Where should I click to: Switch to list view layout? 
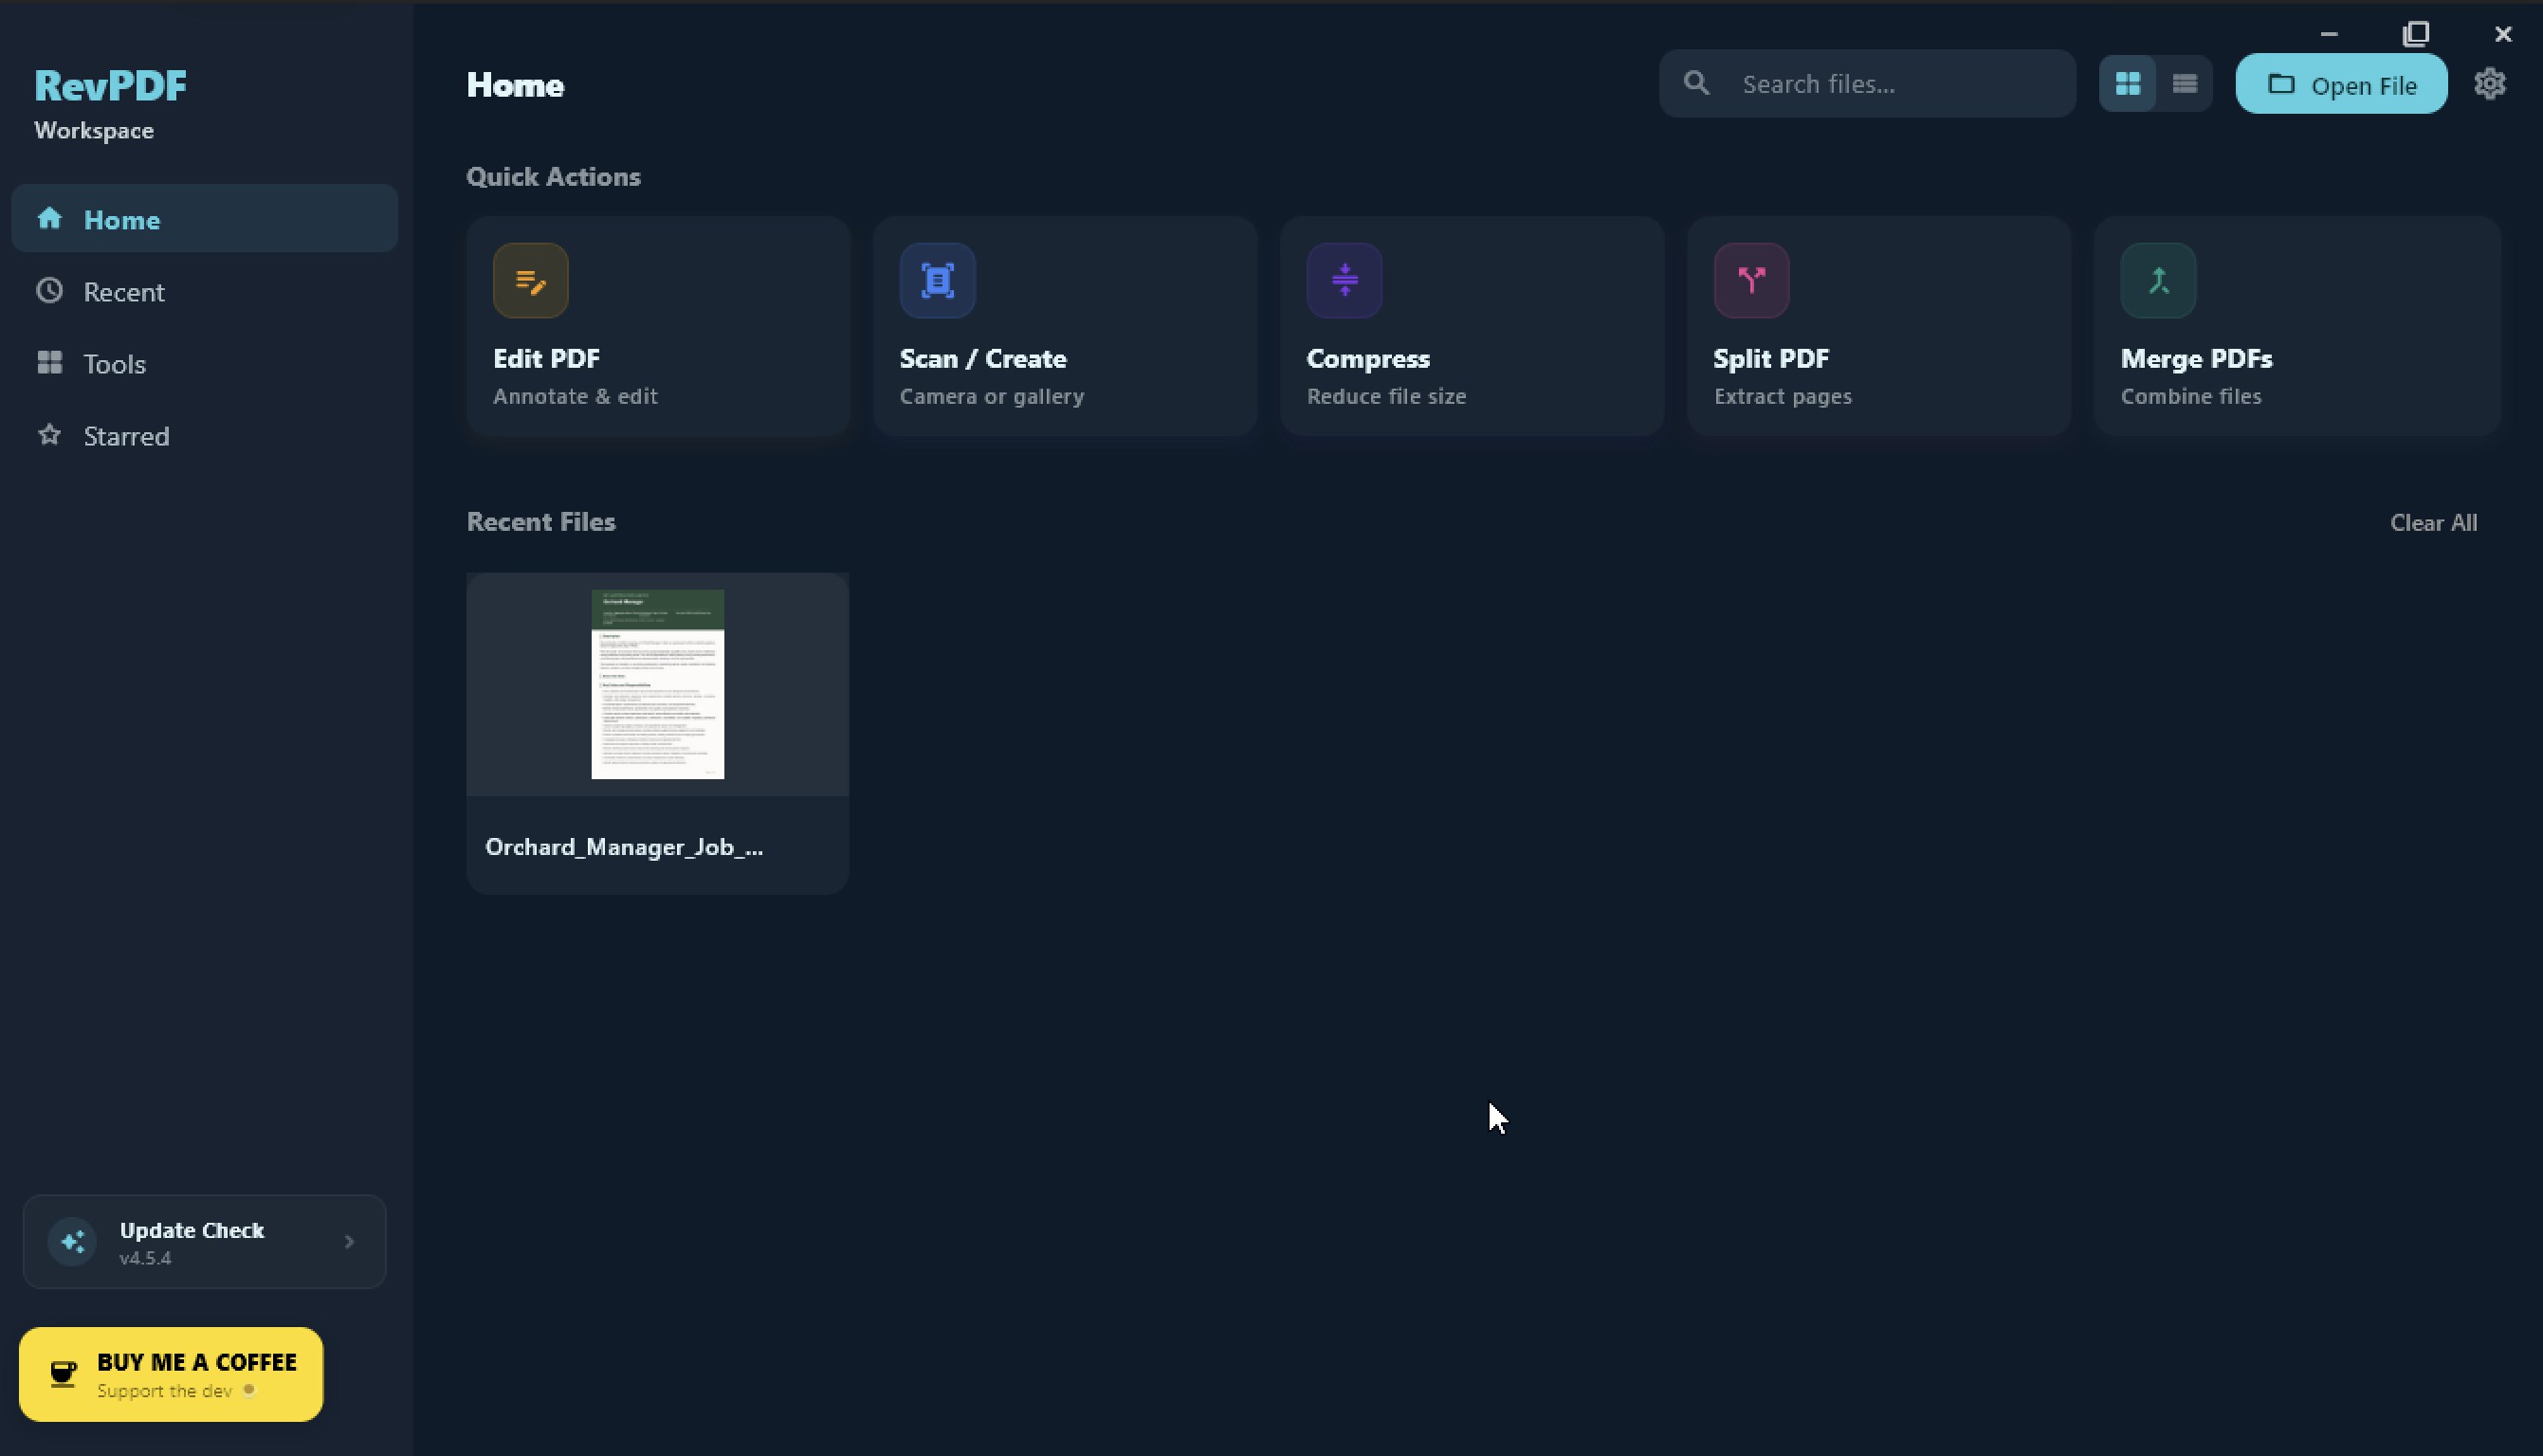[2184, 84]
